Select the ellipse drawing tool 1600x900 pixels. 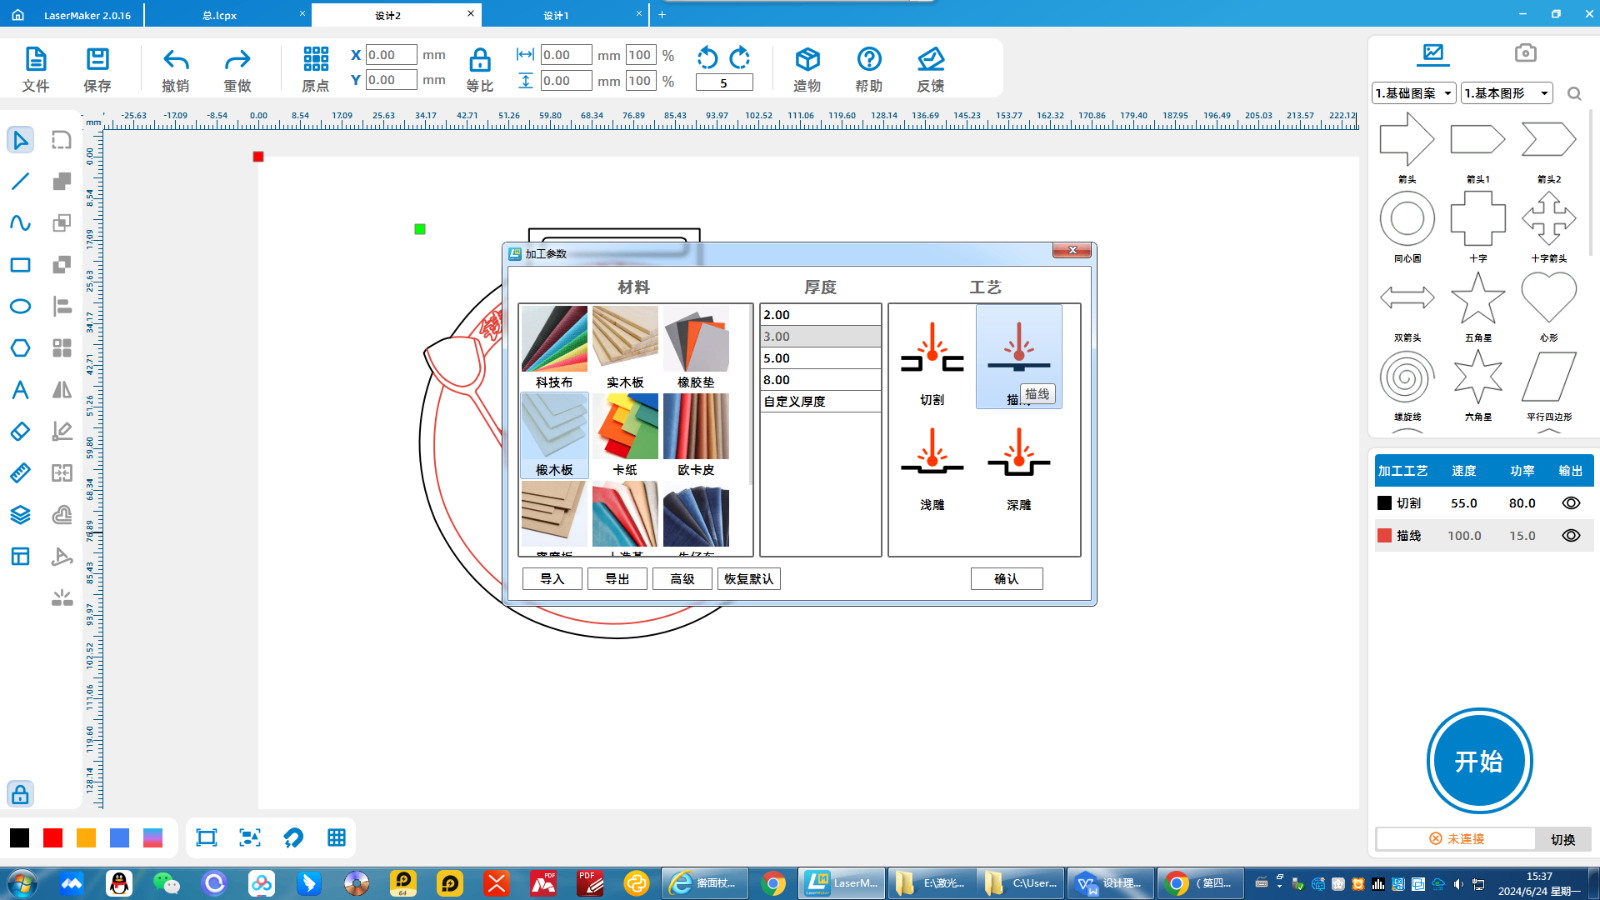pos(20,306)
